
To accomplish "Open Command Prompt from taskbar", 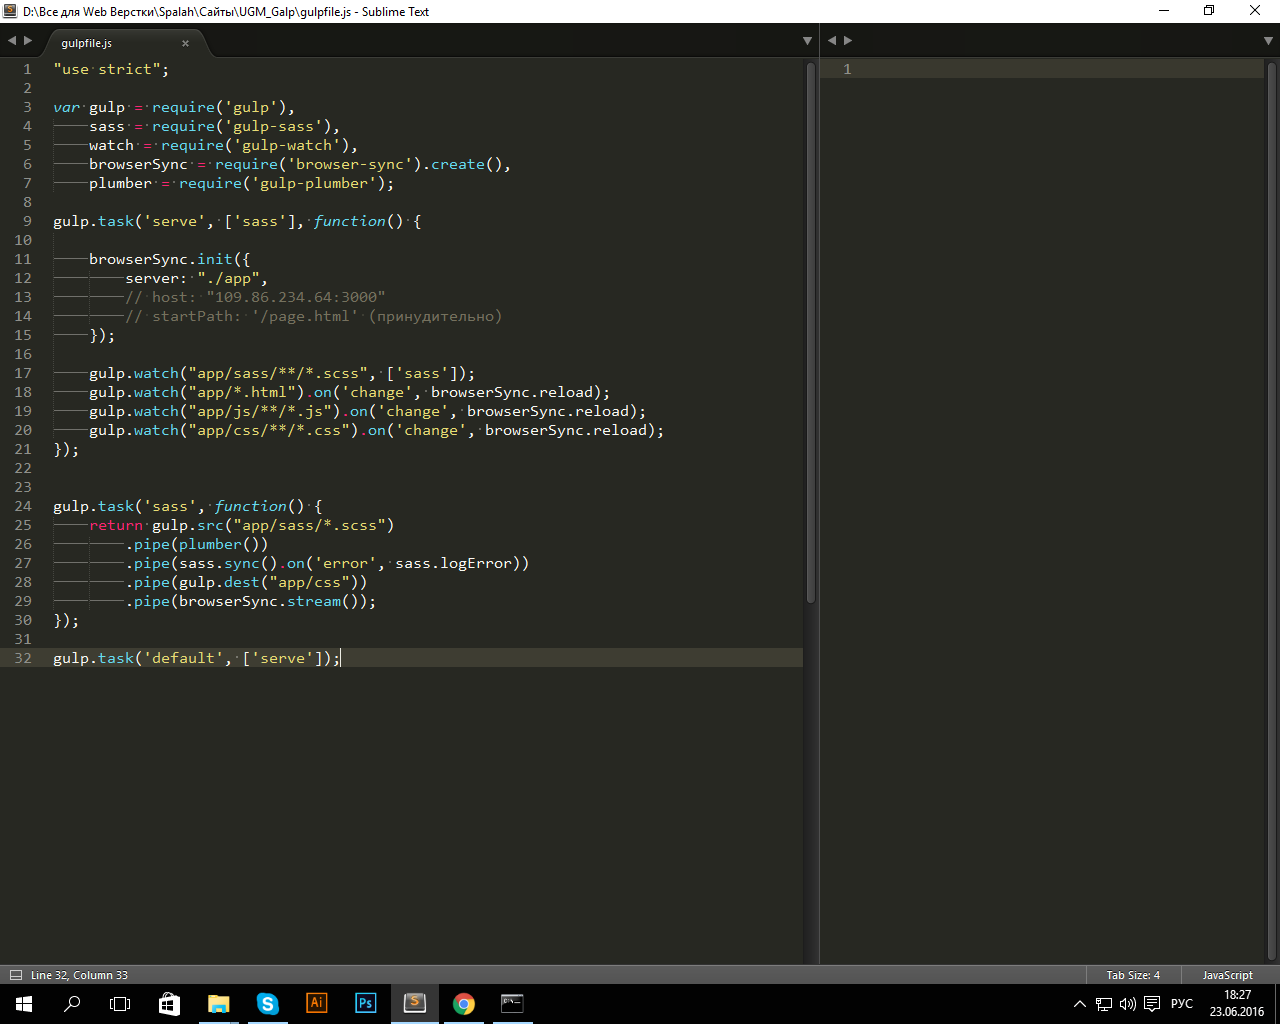I will 512,1004.
